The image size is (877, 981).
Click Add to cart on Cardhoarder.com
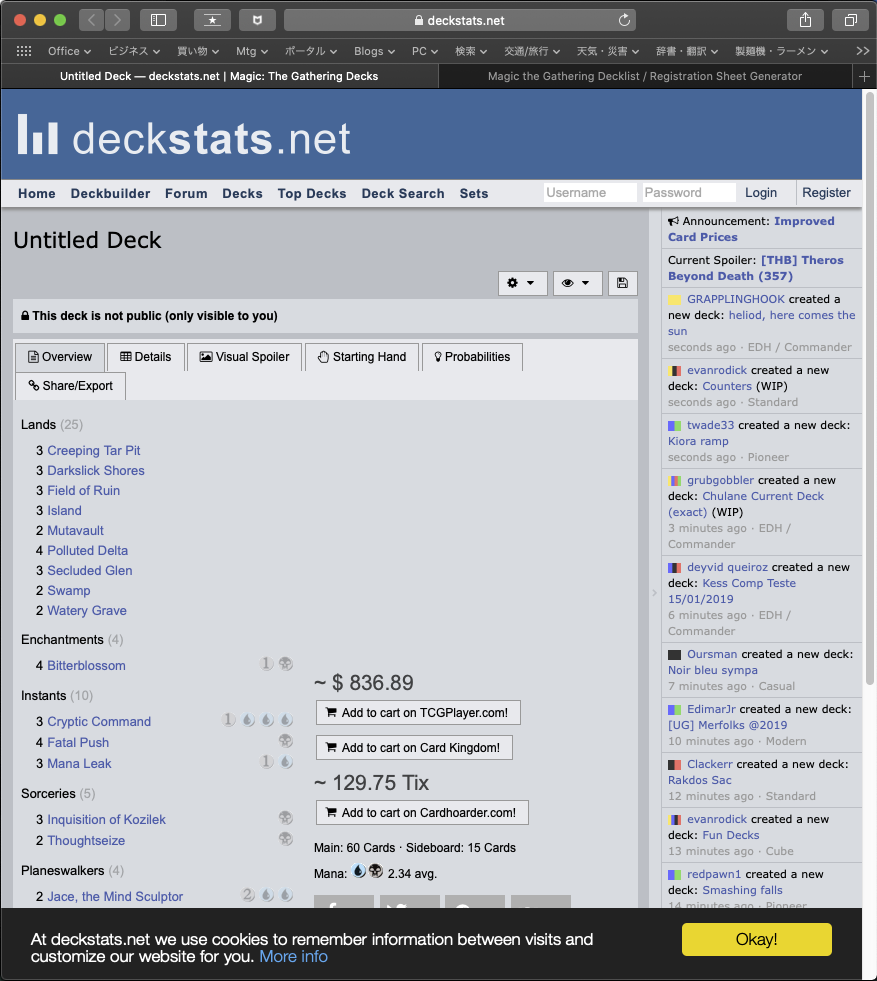(422, 813)
